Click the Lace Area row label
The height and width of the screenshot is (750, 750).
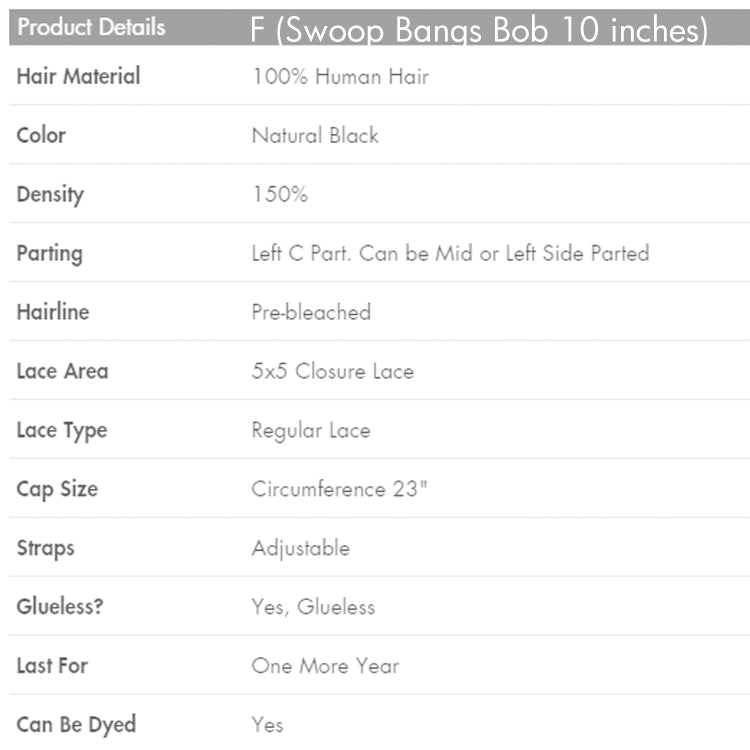62,371
